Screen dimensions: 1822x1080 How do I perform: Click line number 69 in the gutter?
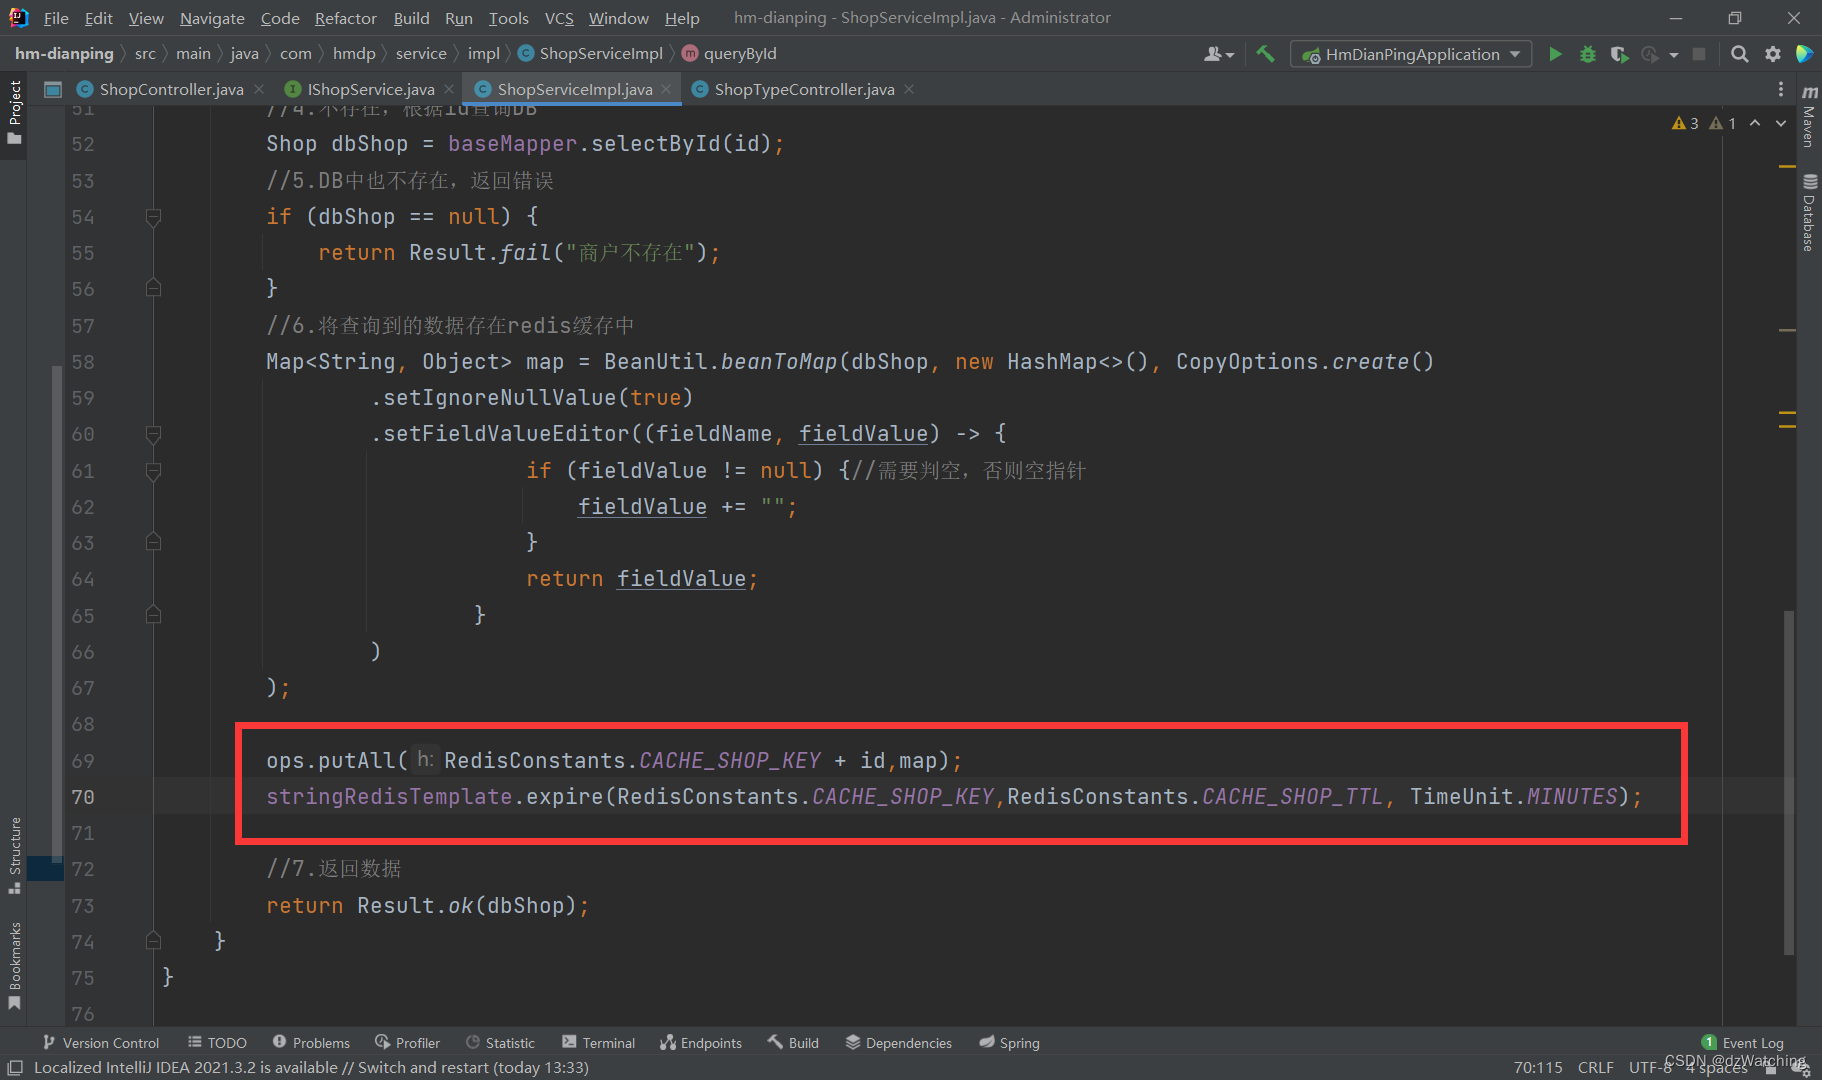(x=83, y=761)
